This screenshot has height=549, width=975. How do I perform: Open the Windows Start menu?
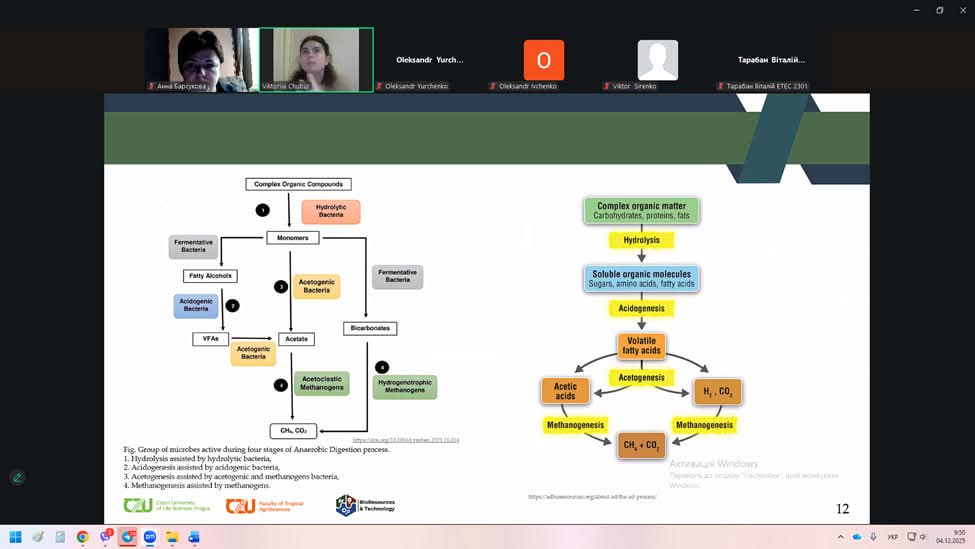[15, 537]
